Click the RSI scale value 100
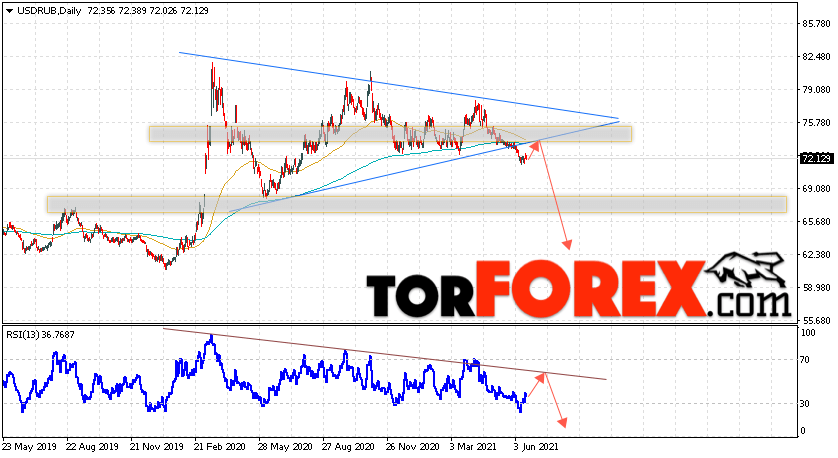Image resolution: width=838 pixels, height=458 pixels. pos(809,333)
